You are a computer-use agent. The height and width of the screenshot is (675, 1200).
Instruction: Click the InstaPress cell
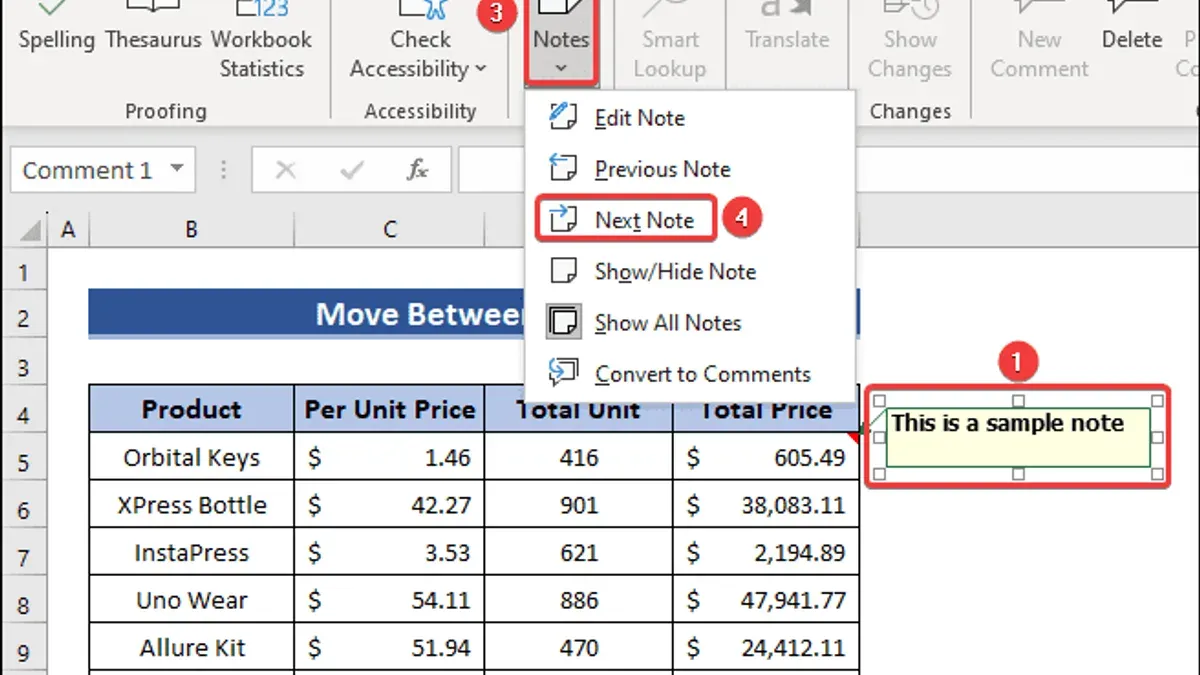click(191, 552)
